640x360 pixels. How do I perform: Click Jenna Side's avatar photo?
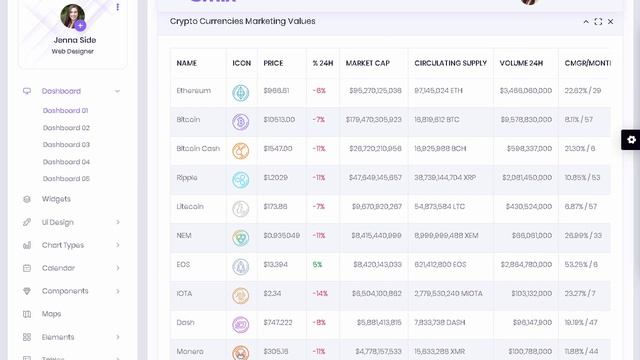click(73, 16)
